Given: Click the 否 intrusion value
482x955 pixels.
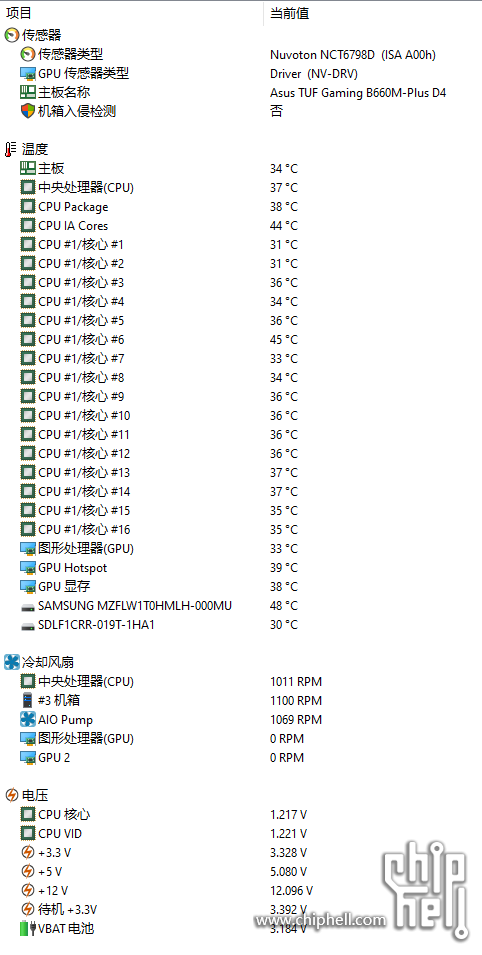Looking at the screenshot, I should [x=277, y=111].
